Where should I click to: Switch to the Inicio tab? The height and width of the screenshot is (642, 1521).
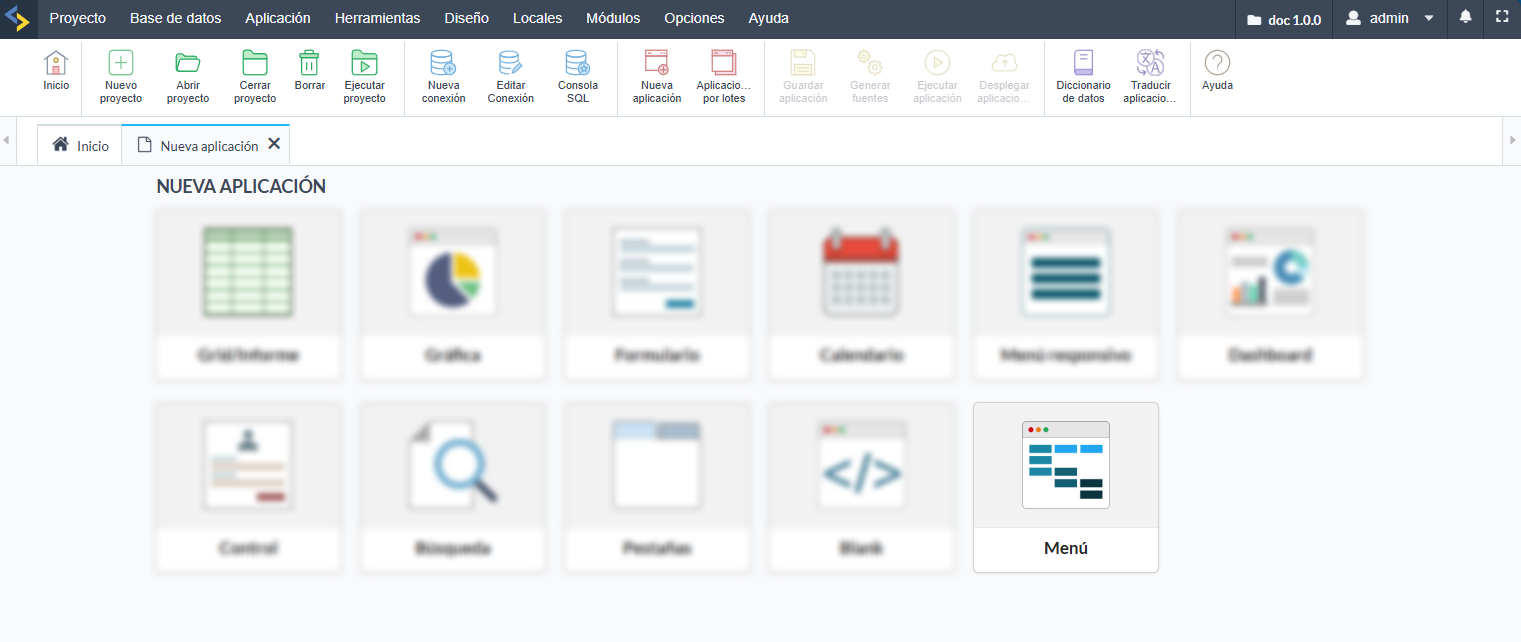click(80, 146)
